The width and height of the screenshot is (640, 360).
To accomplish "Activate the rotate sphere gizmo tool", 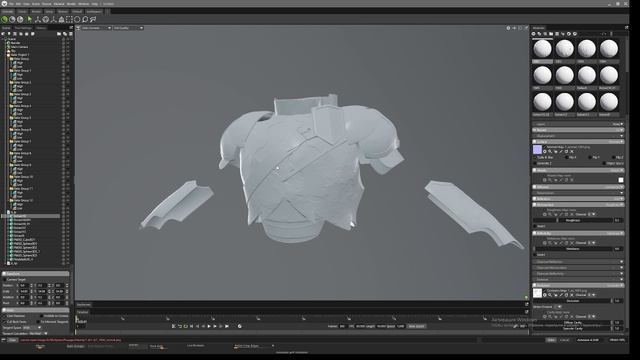I will pyautogui.click(x=46, y=19).
